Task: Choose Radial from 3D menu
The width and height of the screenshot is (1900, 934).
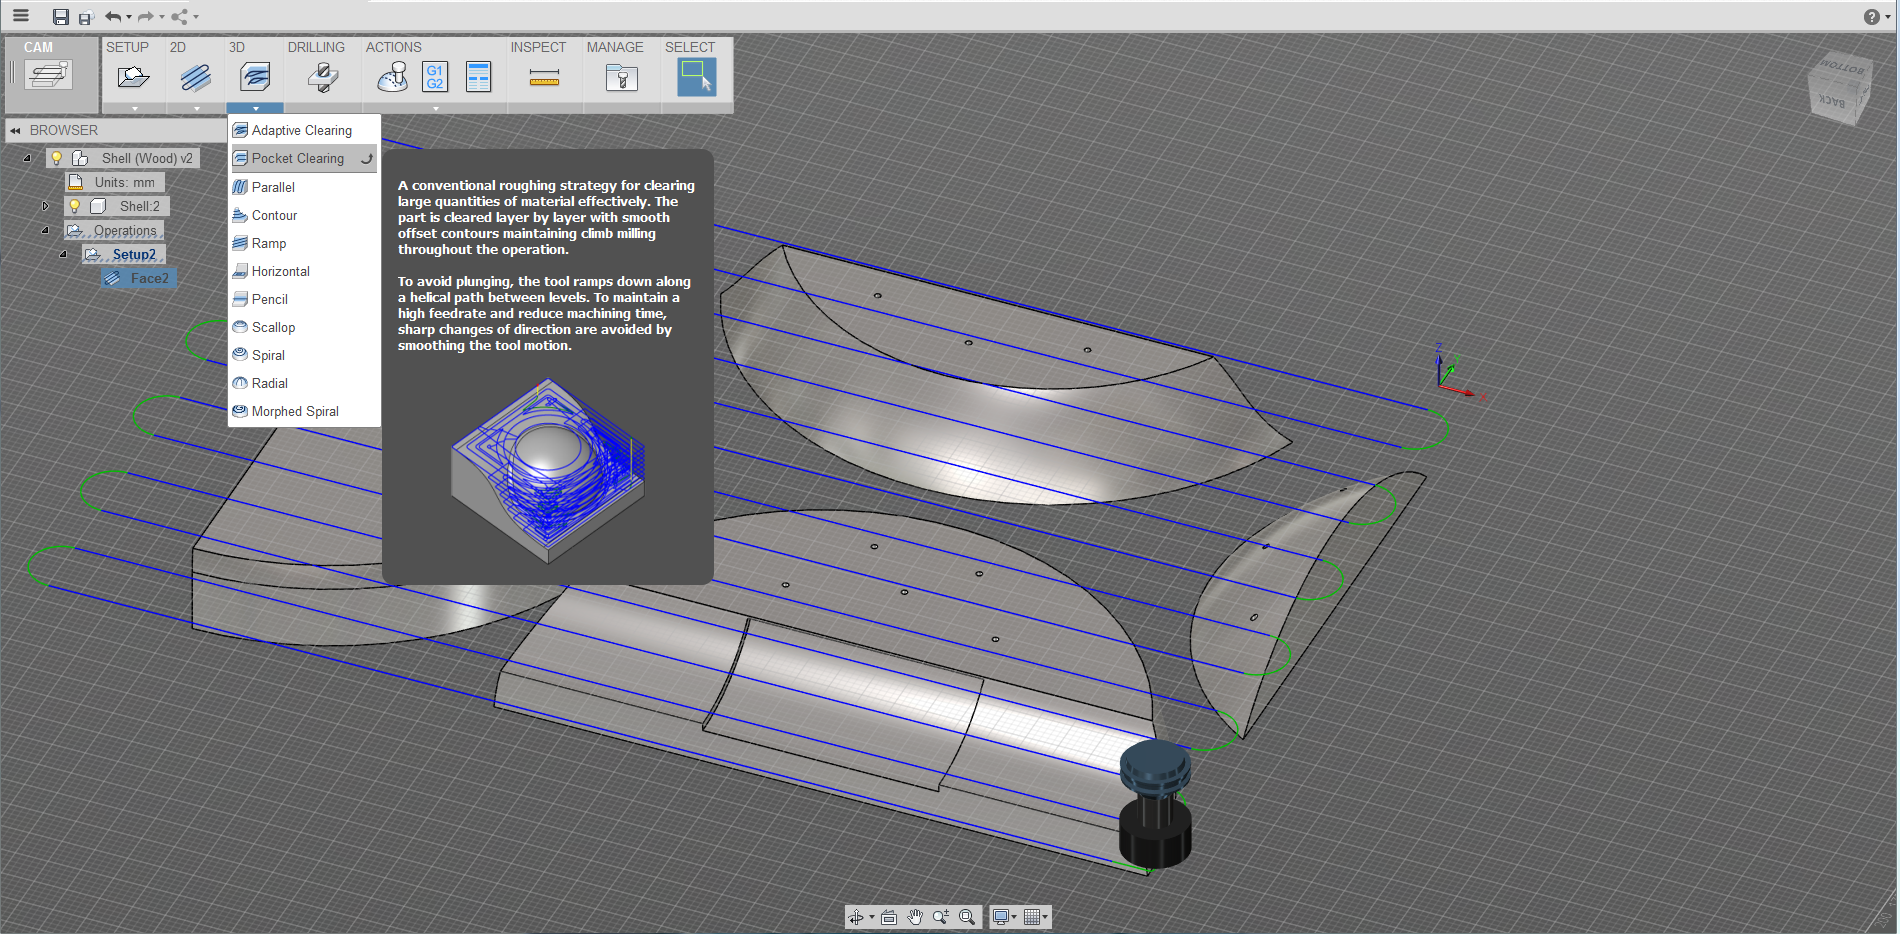Action: [x=304, y=383]
